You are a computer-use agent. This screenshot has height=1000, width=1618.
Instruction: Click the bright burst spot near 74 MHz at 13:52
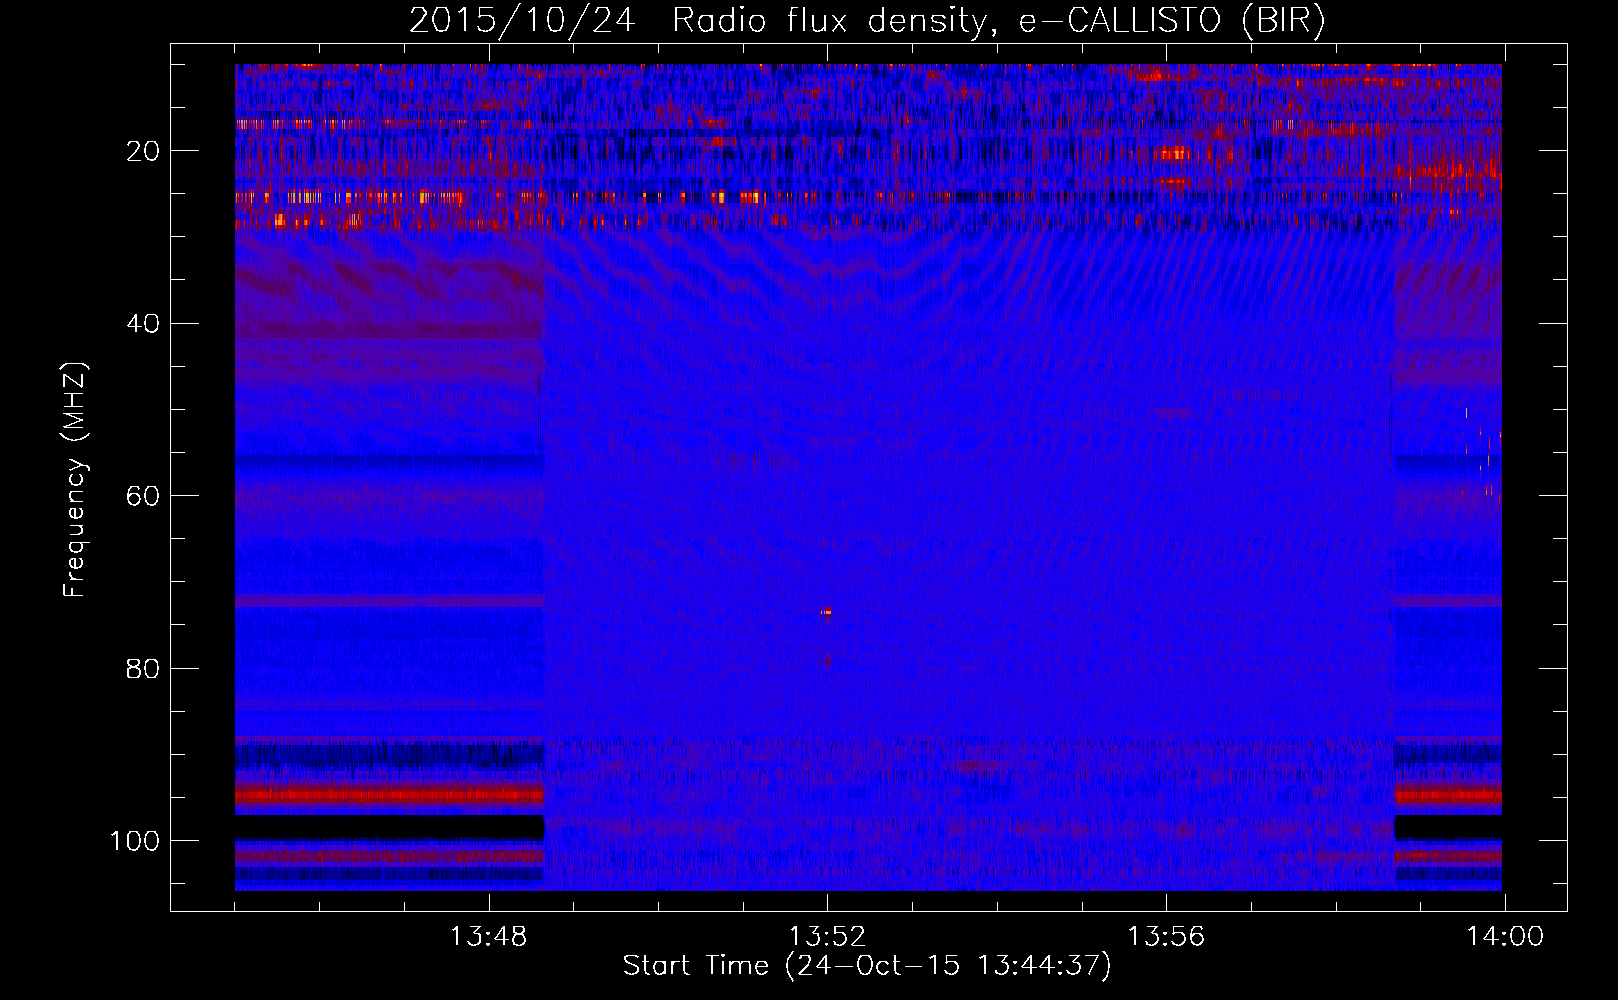pyautogui.click(x=827, y=612)
